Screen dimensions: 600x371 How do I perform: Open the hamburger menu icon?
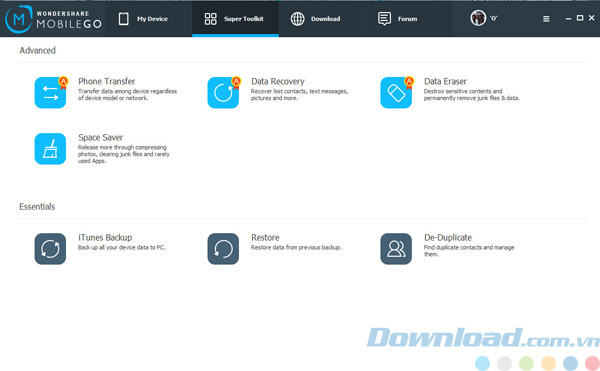click(546, 19)
